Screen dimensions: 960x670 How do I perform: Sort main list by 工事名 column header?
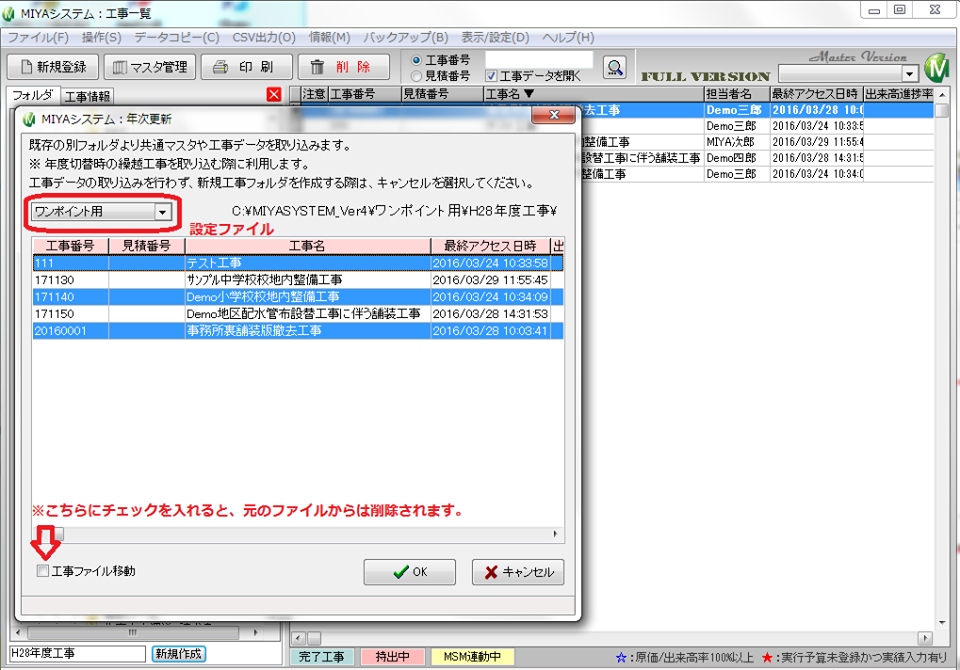[x=593, y=94]
